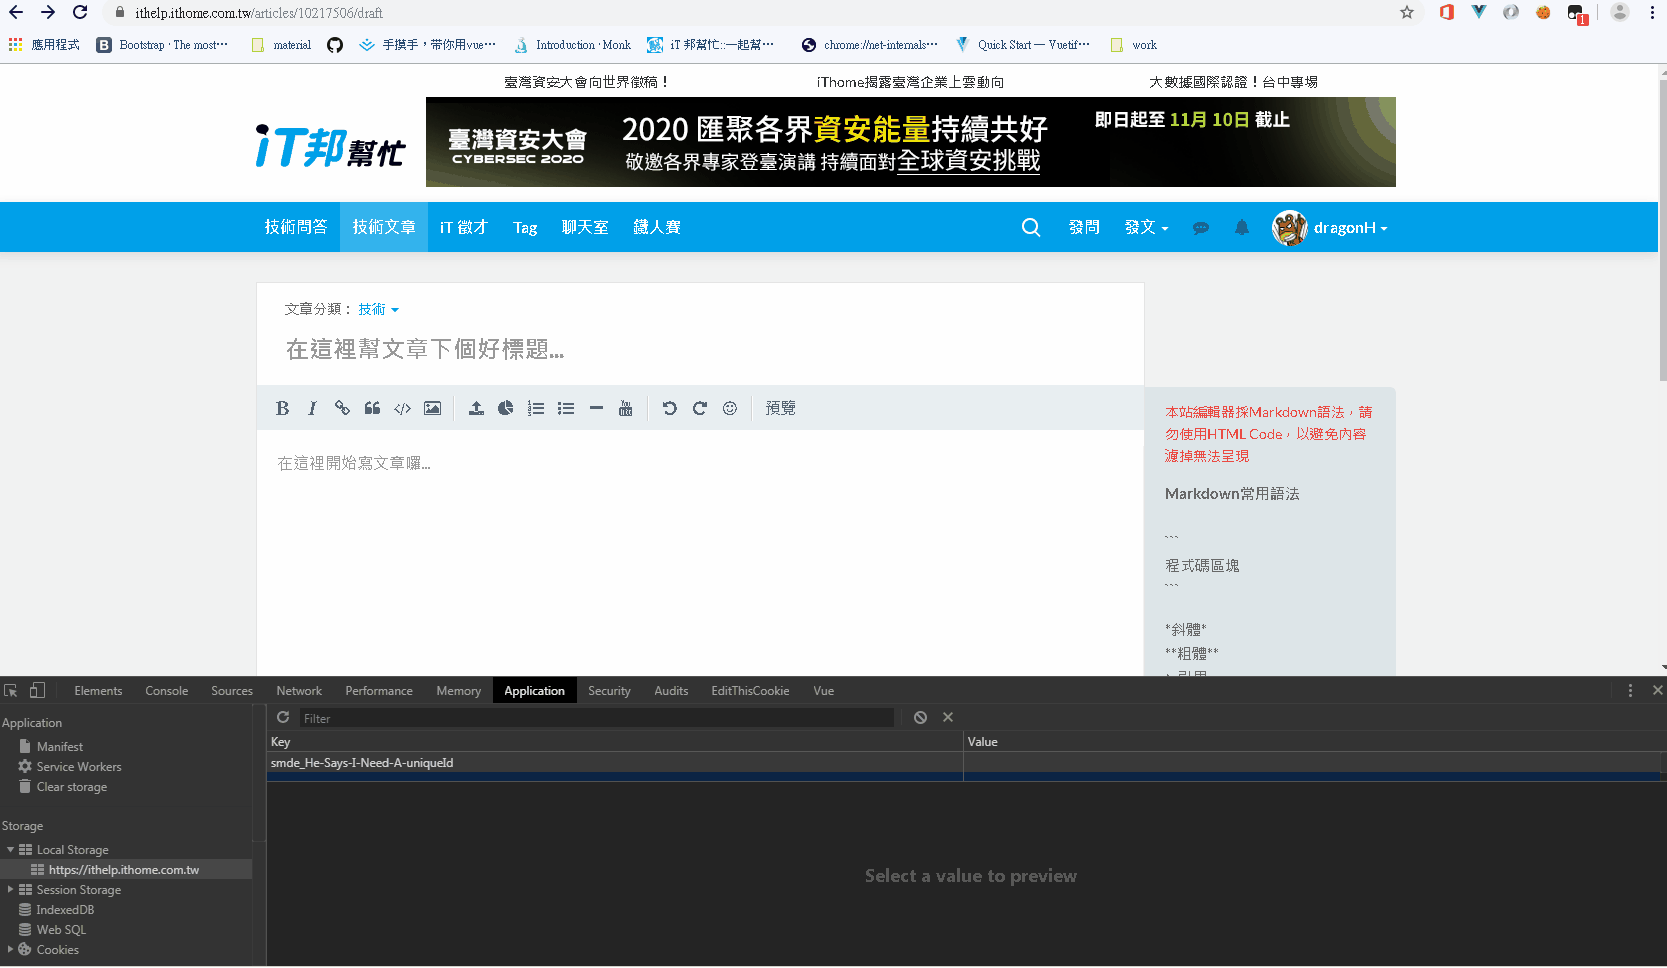Image resolution: width=1667 pixels, height=968 pixels.
Task: Open the emoji picker in the editor
Action: [730, 408]
